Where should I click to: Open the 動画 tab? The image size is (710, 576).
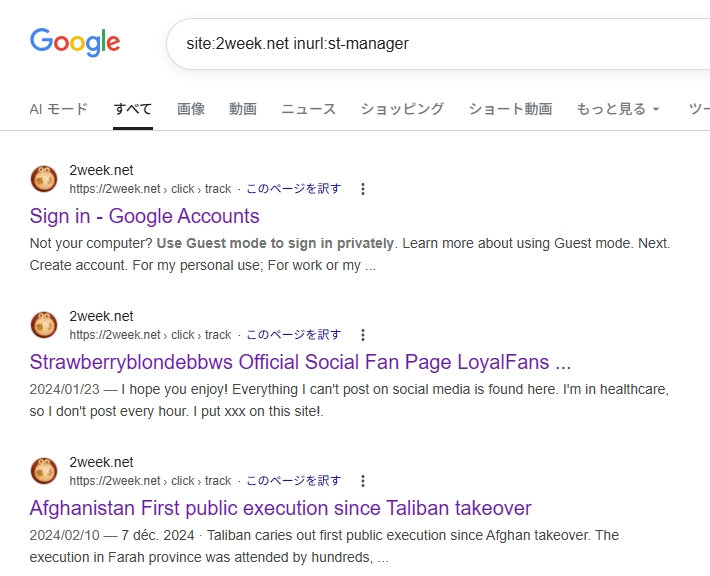tap(243, 109)
